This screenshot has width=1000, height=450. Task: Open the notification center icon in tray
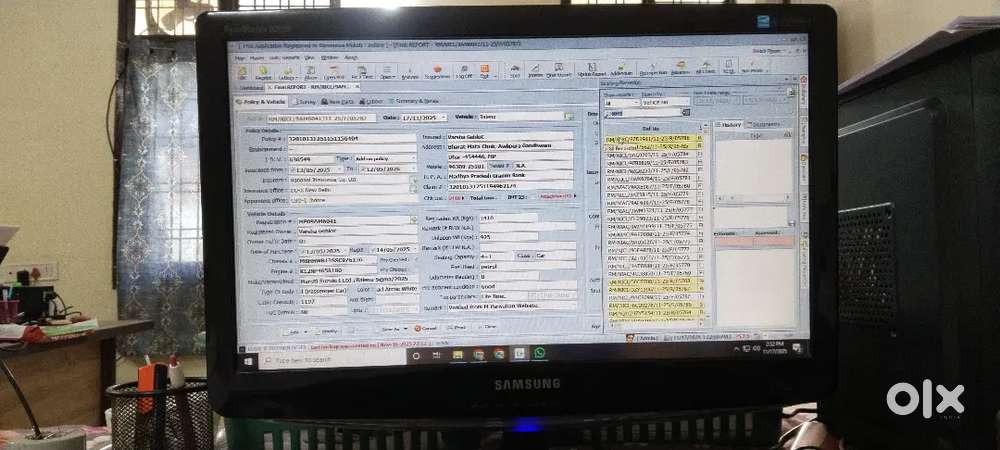point(797,348)
